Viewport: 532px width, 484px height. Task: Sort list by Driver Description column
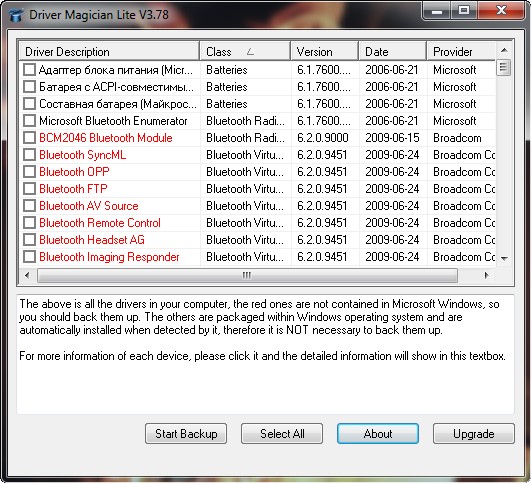point(109,51)
